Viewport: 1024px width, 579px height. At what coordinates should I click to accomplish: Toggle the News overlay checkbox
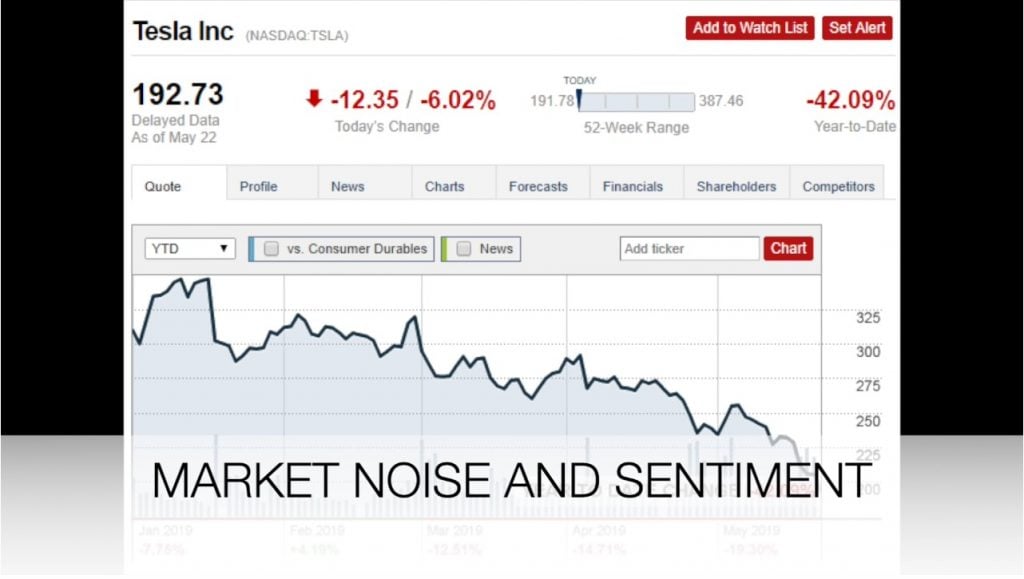pyautogui.click(x=463, y=249)
